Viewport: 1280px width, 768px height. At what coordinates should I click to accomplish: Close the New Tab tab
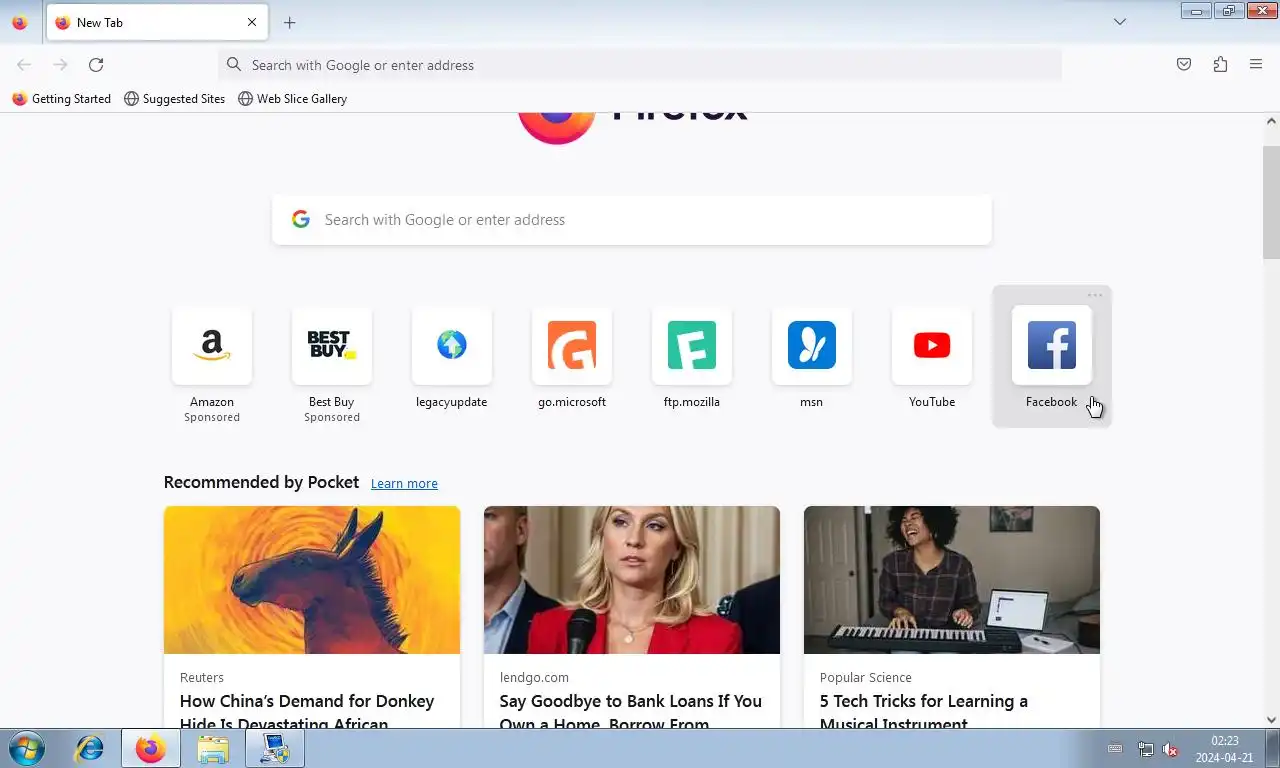click(x=252, y=22)
